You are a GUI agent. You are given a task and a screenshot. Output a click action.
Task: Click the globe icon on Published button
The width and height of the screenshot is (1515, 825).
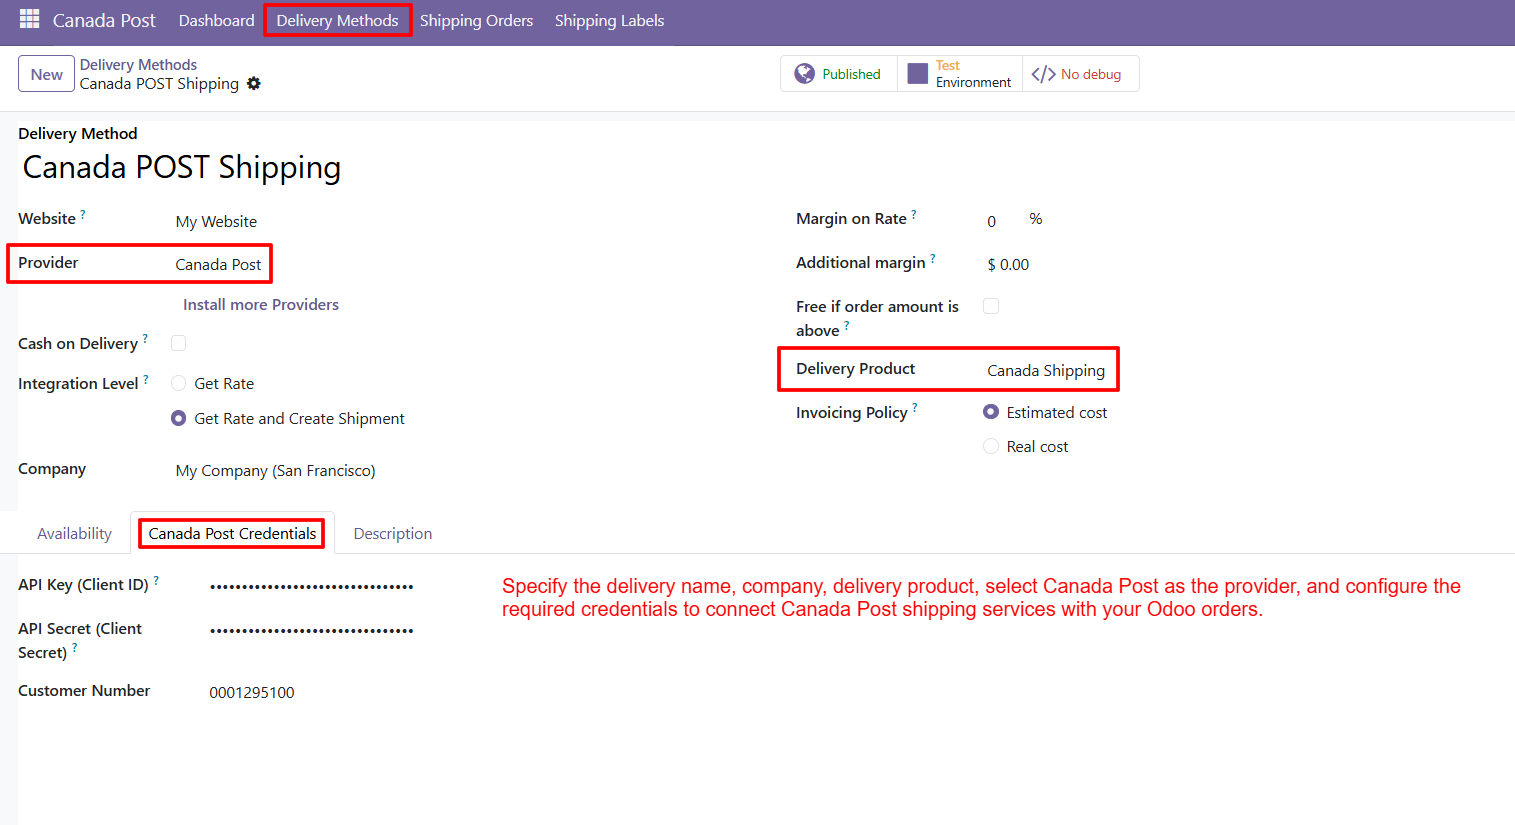coord(805,74)
